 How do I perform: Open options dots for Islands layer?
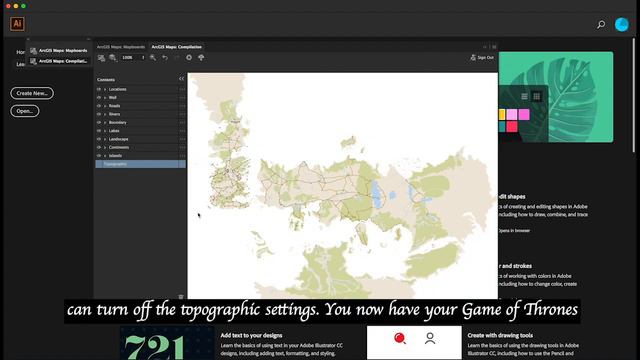pyautogui.click(x=182, y=156)
